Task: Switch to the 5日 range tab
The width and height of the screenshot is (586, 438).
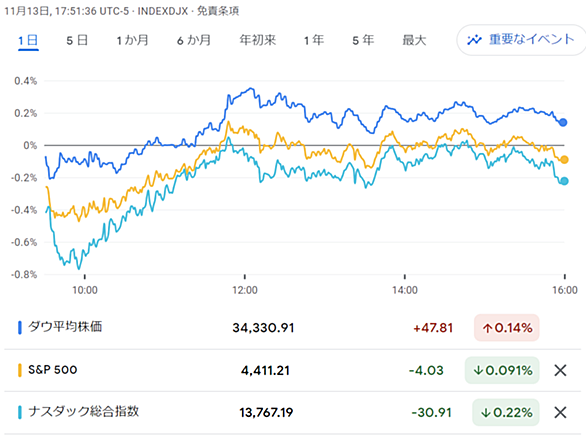Action: pyautogui.click(x=77, y=40)
